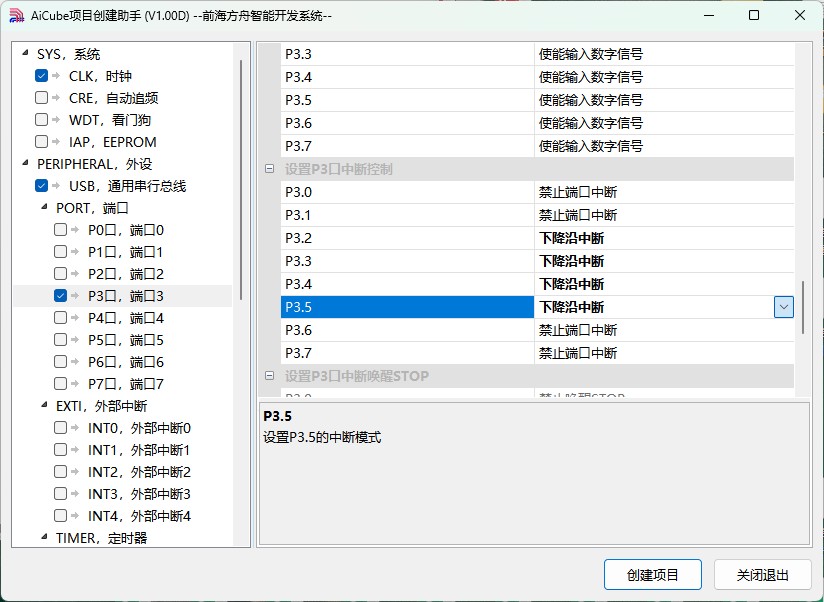The image size is (824, 602).
Task: Check the INT4 external interrupt 4 checkbox
Action: coord(60,516)
